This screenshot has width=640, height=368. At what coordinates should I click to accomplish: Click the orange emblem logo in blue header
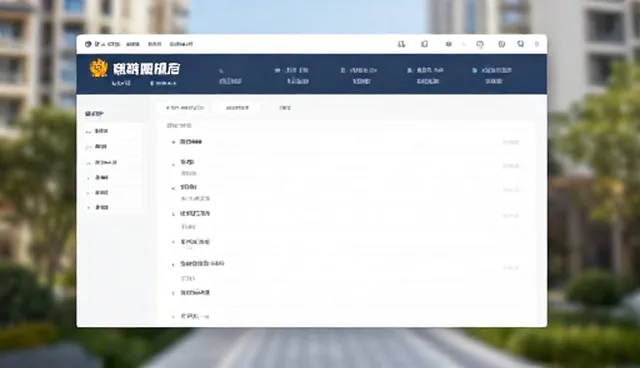coord(98,69)
